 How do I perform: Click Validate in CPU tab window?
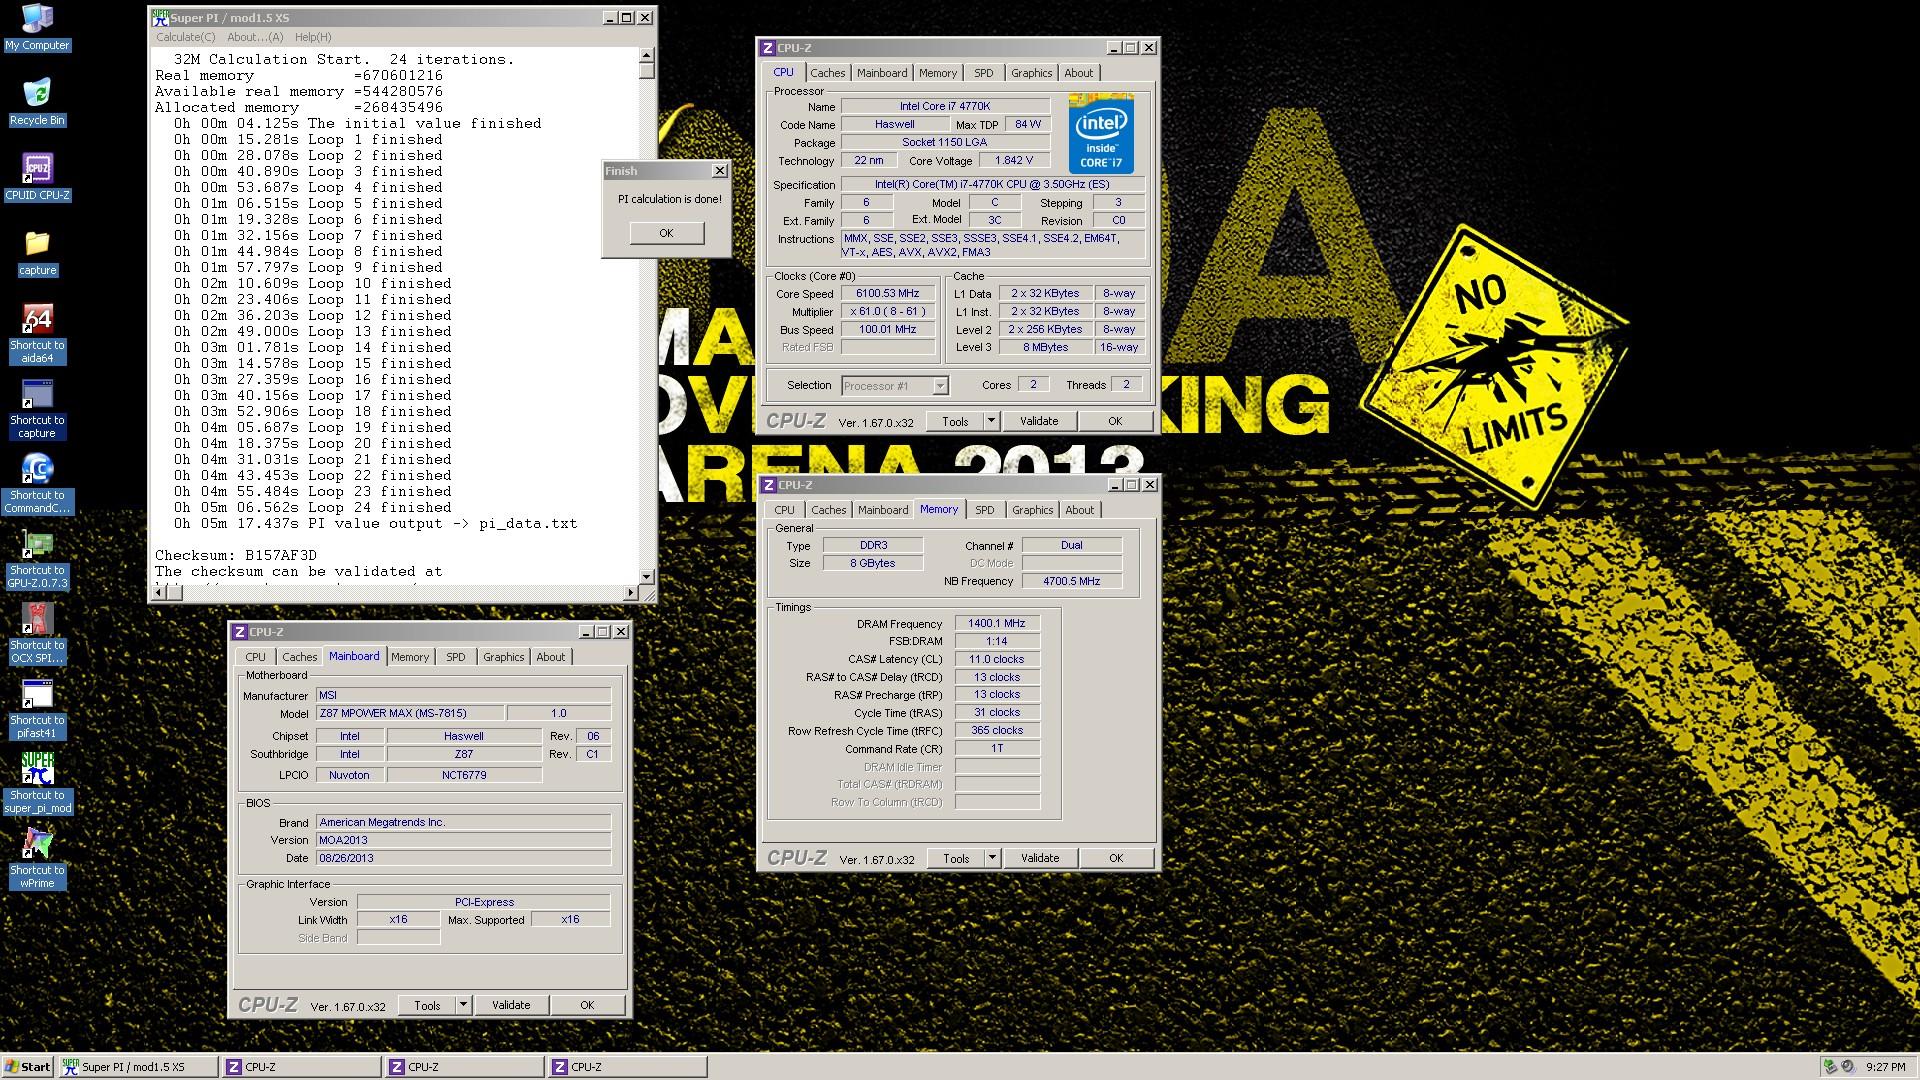(x=1038, y=421)
